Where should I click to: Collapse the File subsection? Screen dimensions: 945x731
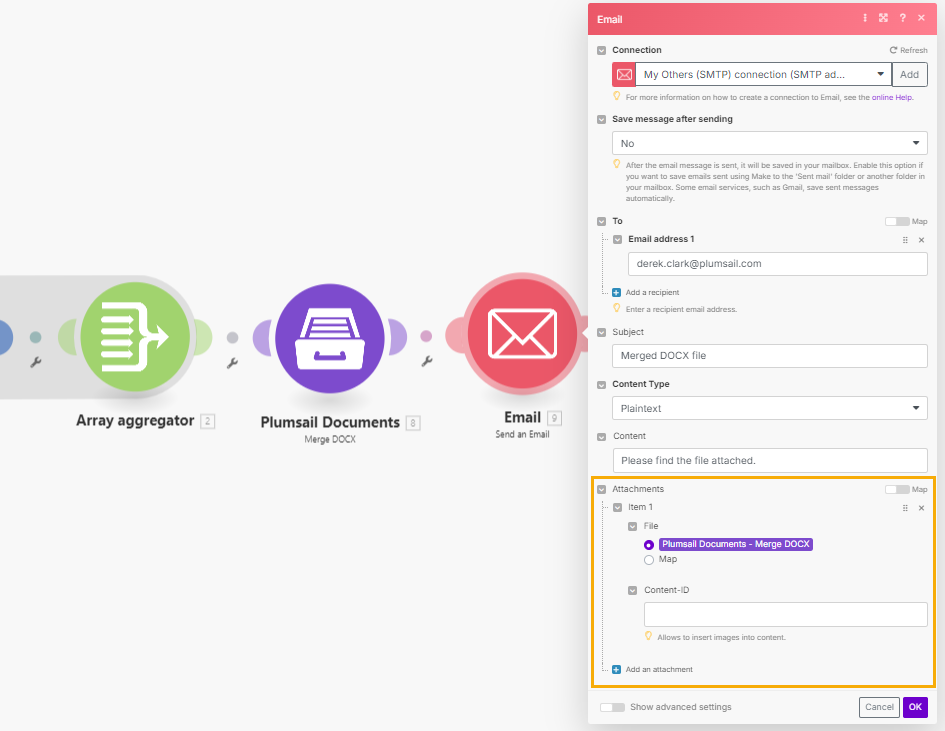click(x=632, y=526)
